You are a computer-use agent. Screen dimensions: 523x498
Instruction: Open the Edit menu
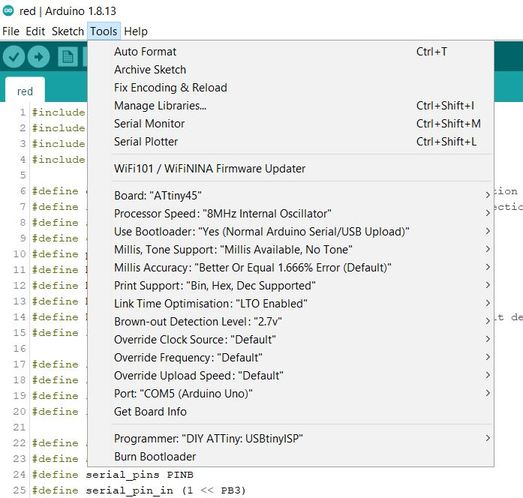tap(35, 31)
